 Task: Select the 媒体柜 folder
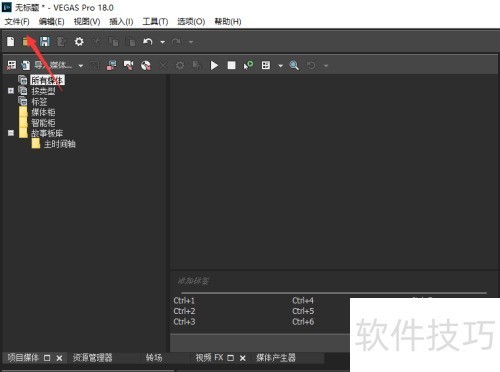(43, 112)
